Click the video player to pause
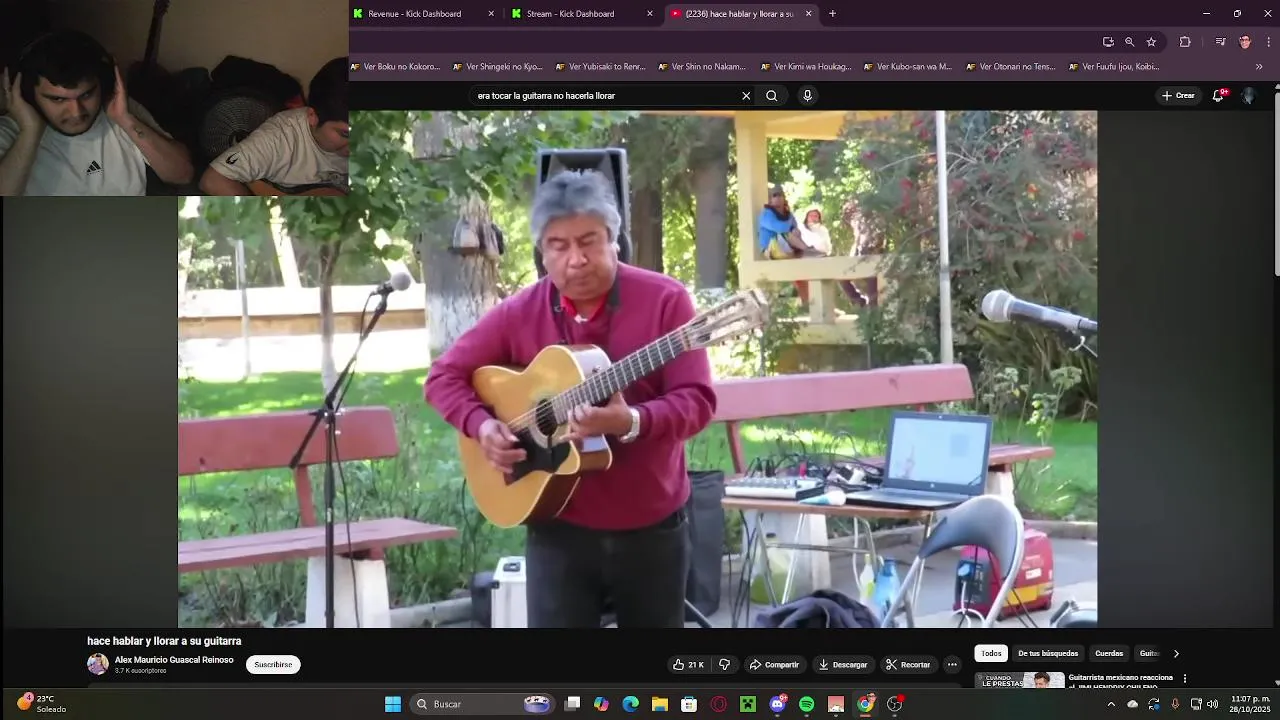Image resolution: width=1280 pixels, height=720 pixels. tap(637, 369)
